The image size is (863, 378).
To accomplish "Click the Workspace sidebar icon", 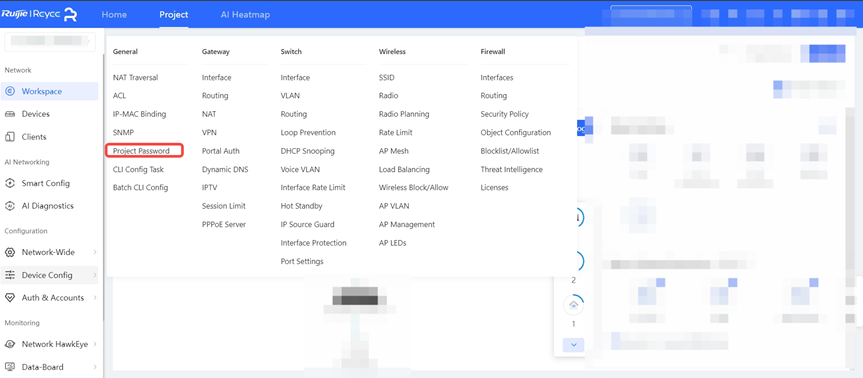I will coord(10,91).
